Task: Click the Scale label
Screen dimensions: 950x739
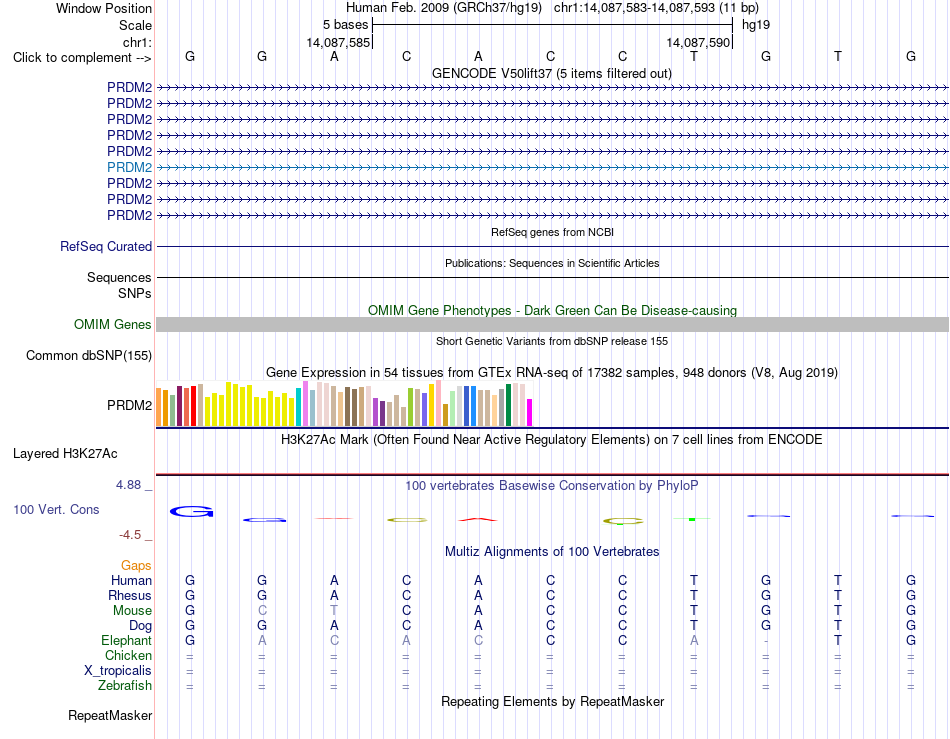Action: pyautogui.click(x=136, y=25)
